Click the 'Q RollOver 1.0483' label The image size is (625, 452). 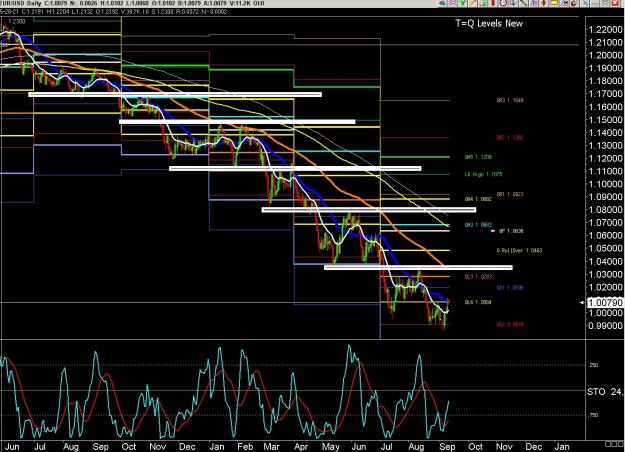pyautogui.click(x=519, y=250)
